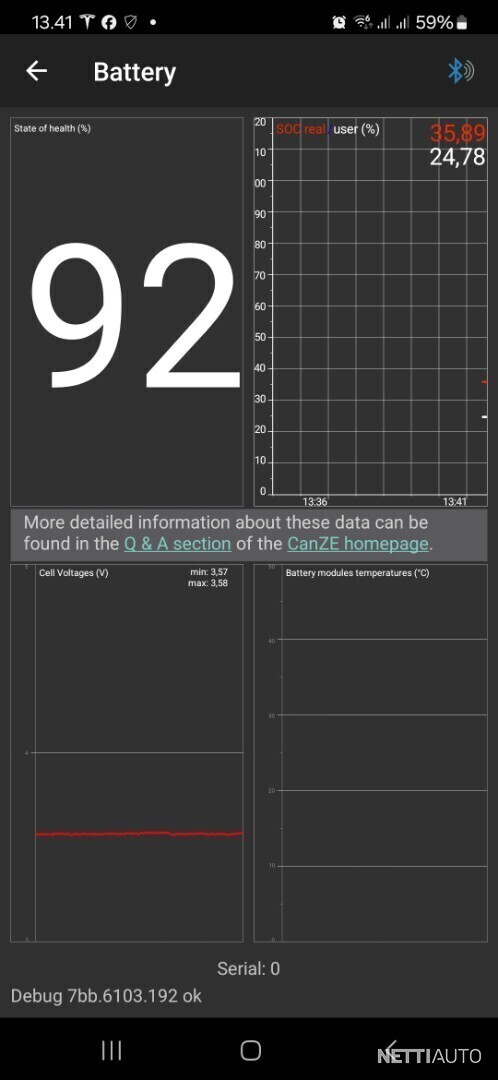Image resolution: width=498 pixels, height=1080 pixels.
Task: Tap the alarm icon in status bar
Action: click(x=339, y=23)
